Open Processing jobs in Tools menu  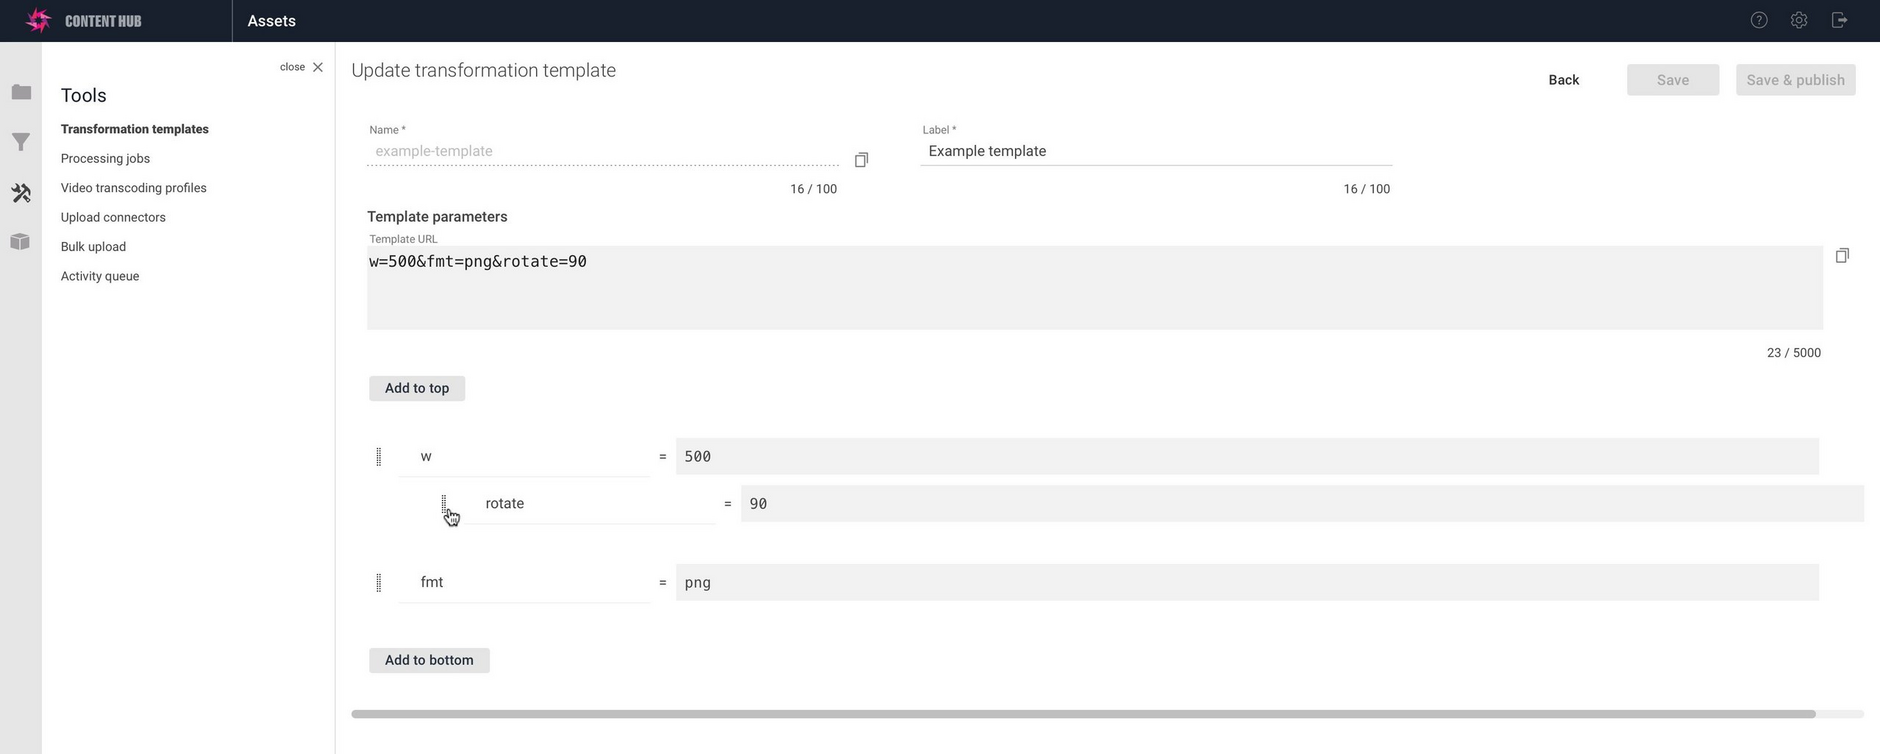pos(105,158)
